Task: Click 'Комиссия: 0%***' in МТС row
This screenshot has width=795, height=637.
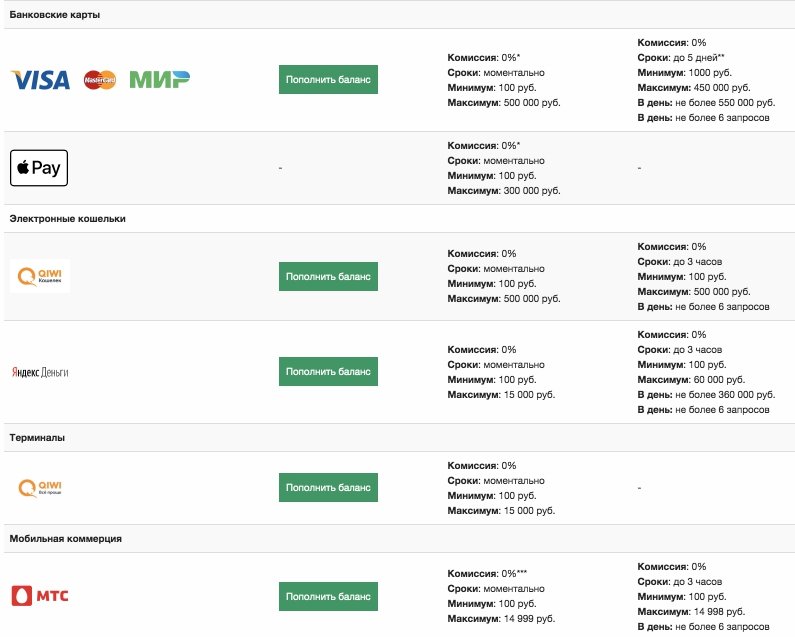Action: click(x=487, y=574)
